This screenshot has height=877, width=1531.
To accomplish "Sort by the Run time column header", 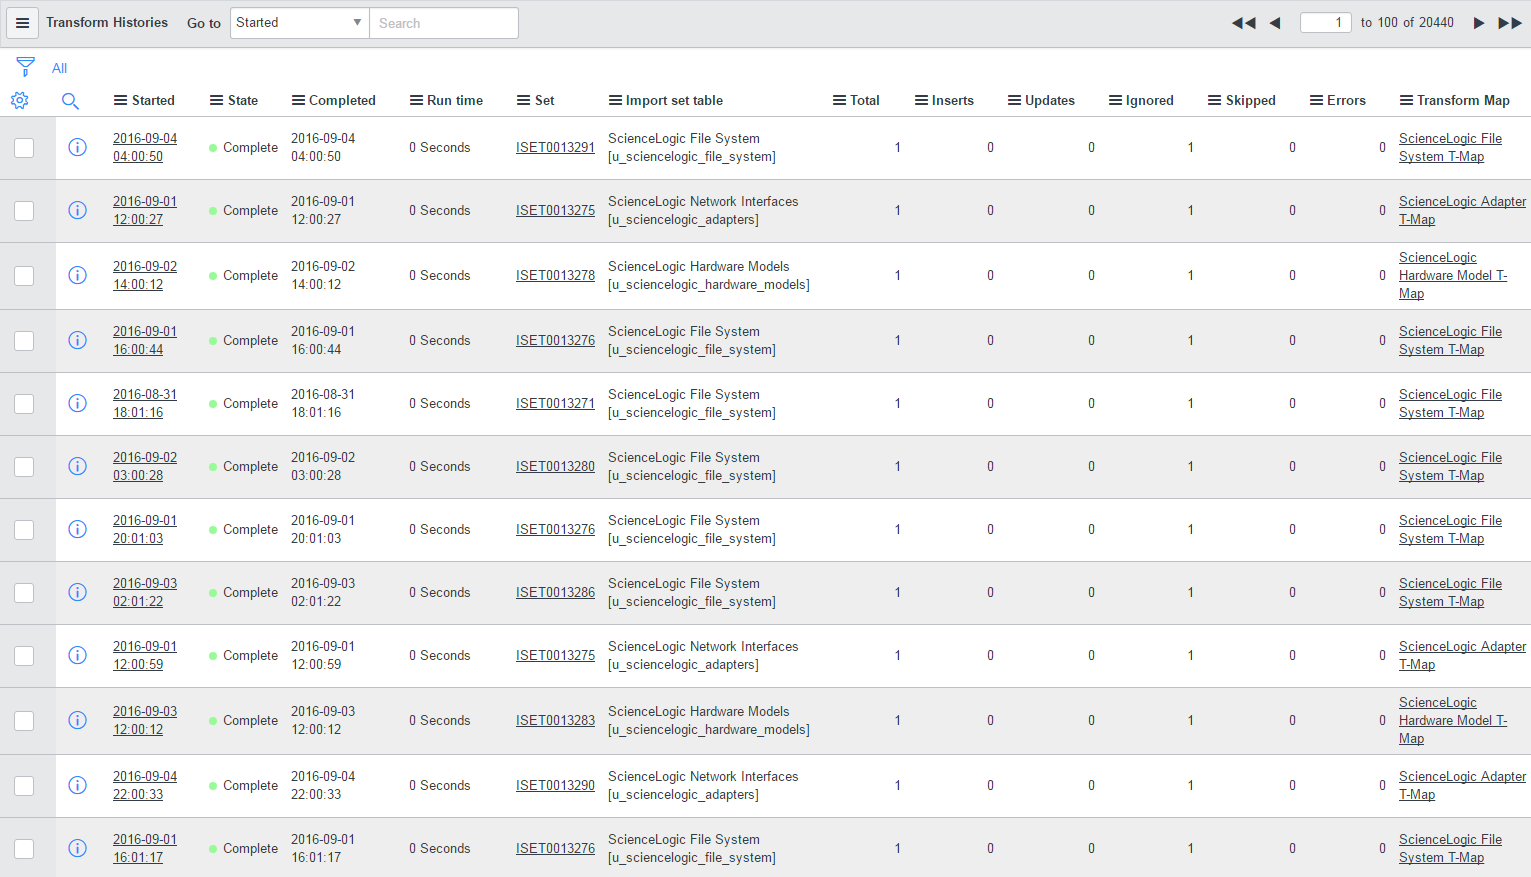I will pos(454,100).
